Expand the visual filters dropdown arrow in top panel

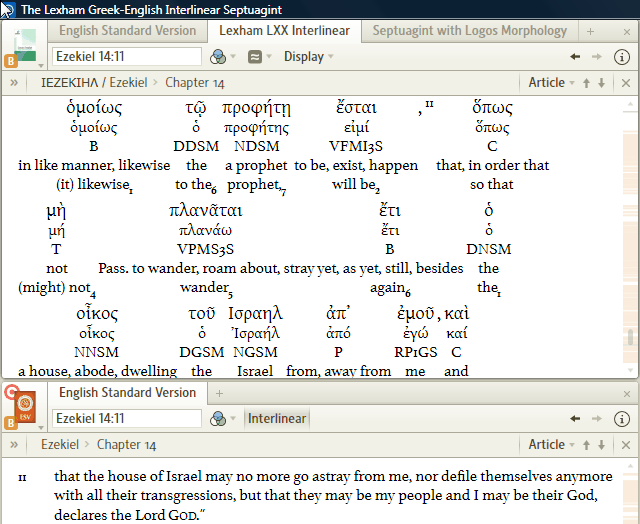click(x=233, y=56)
